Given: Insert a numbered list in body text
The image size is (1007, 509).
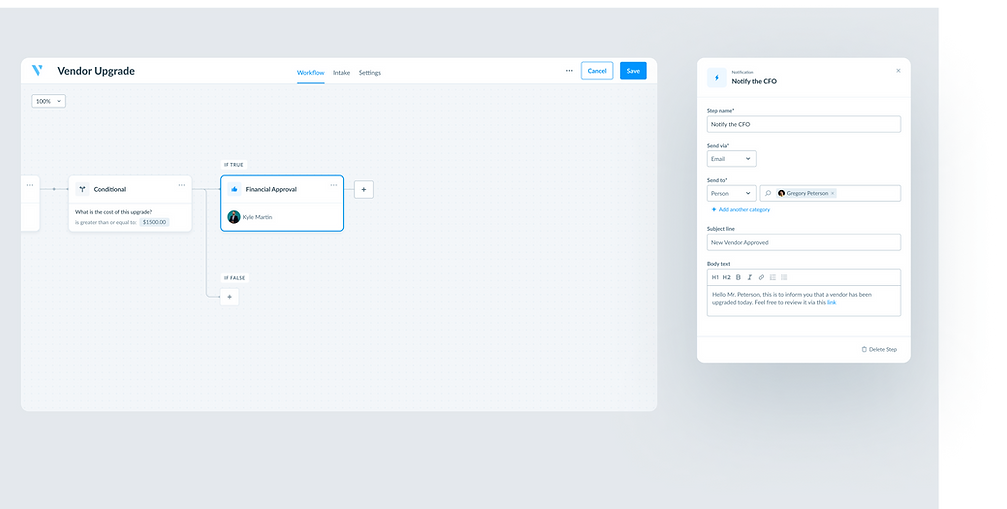Looking at the screenshot, I should click(x=773, y=277).
